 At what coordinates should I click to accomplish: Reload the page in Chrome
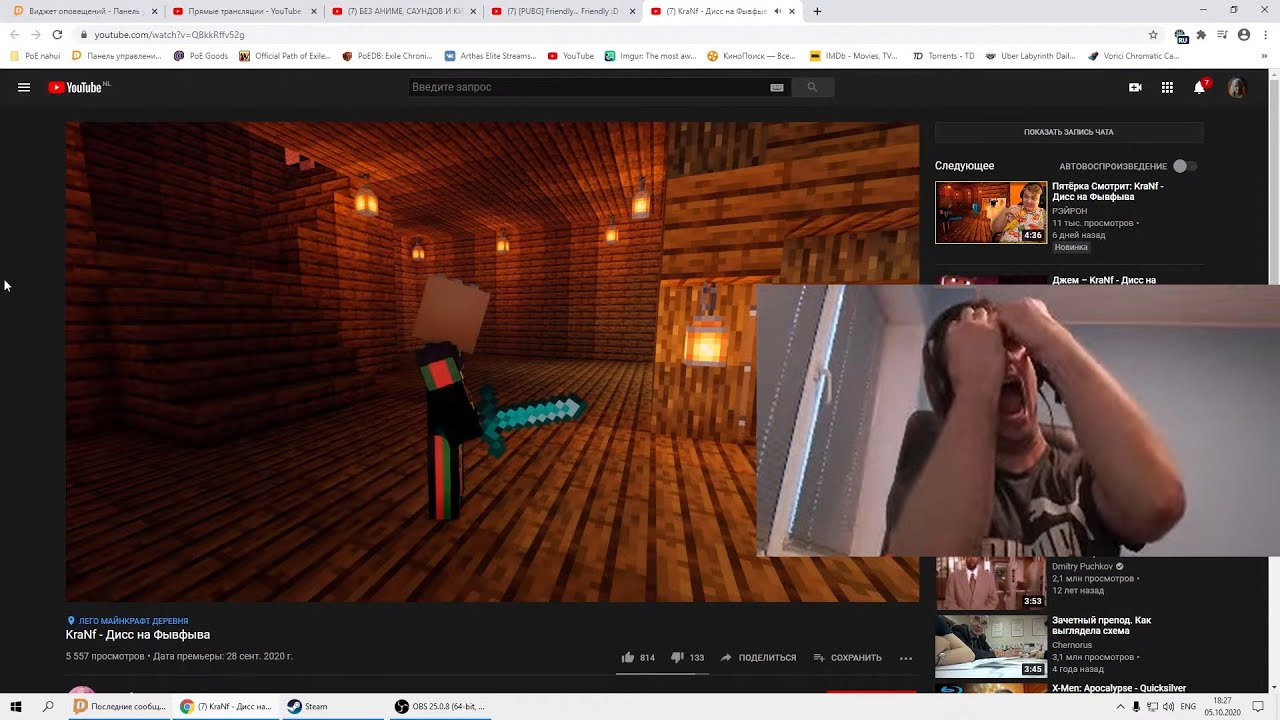[57, 34]
